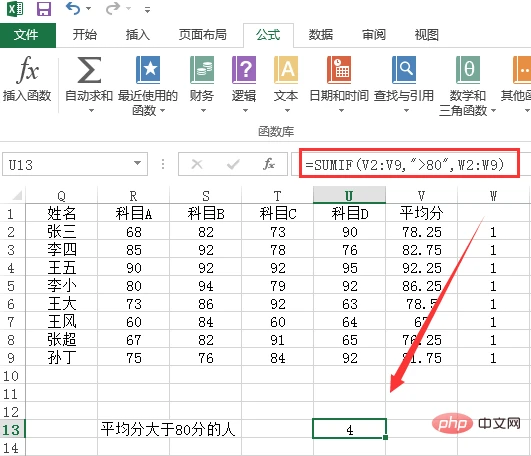The height and width of the screenshot is (456, 531).
Task: Open the customize quick access toolbar menu
Action: [147, 10]
